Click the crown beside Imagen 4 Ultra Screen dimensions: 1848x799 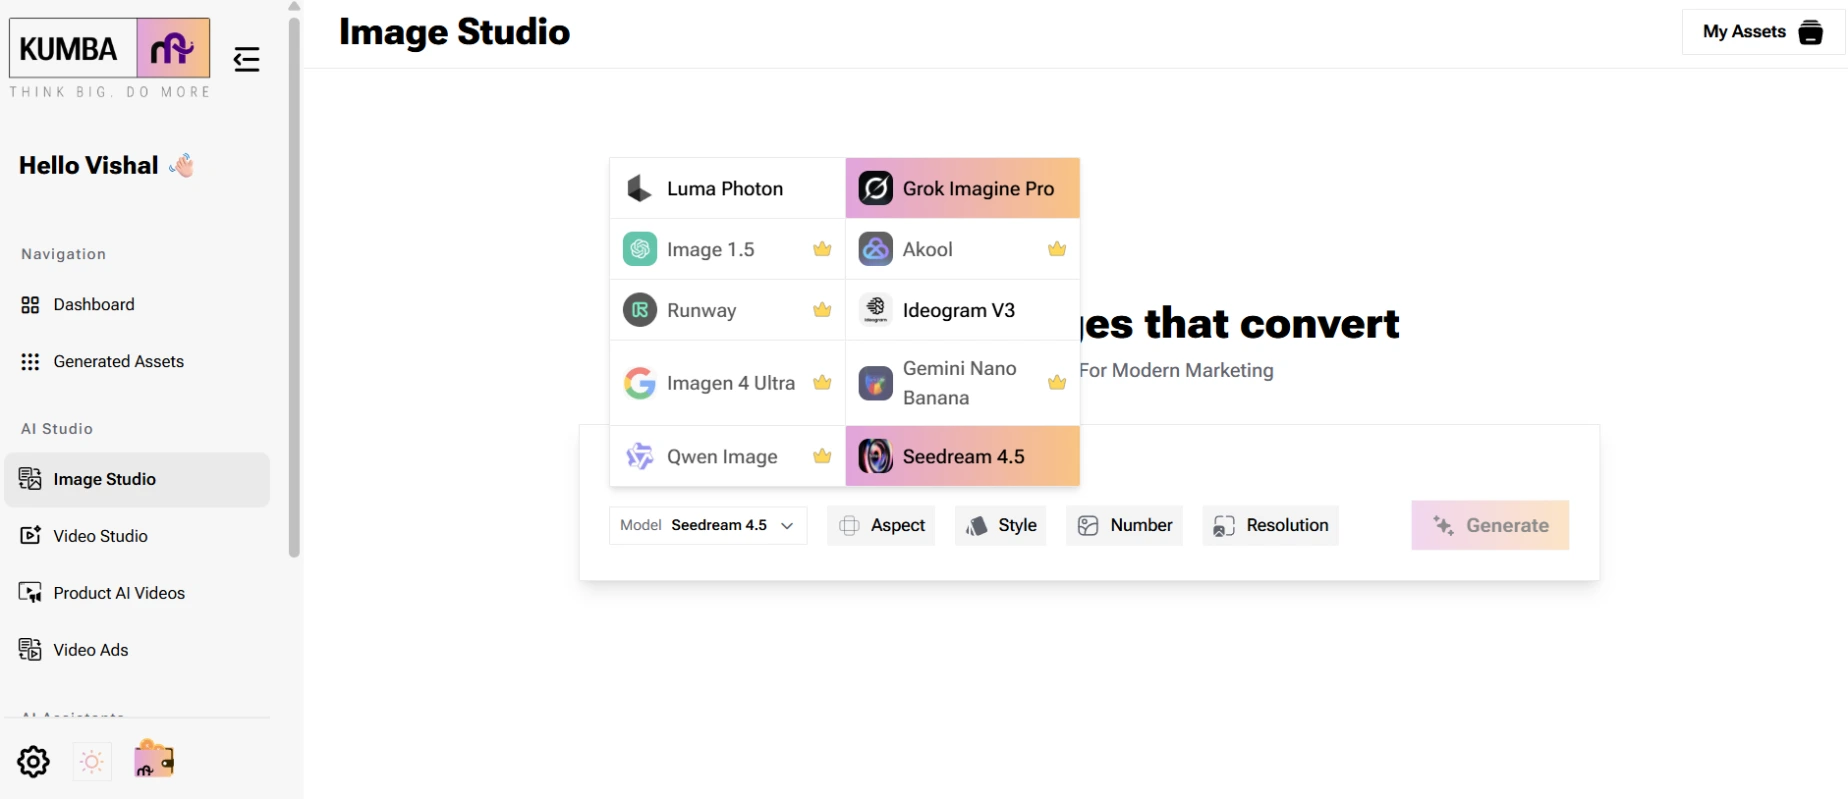coord(822,383)
